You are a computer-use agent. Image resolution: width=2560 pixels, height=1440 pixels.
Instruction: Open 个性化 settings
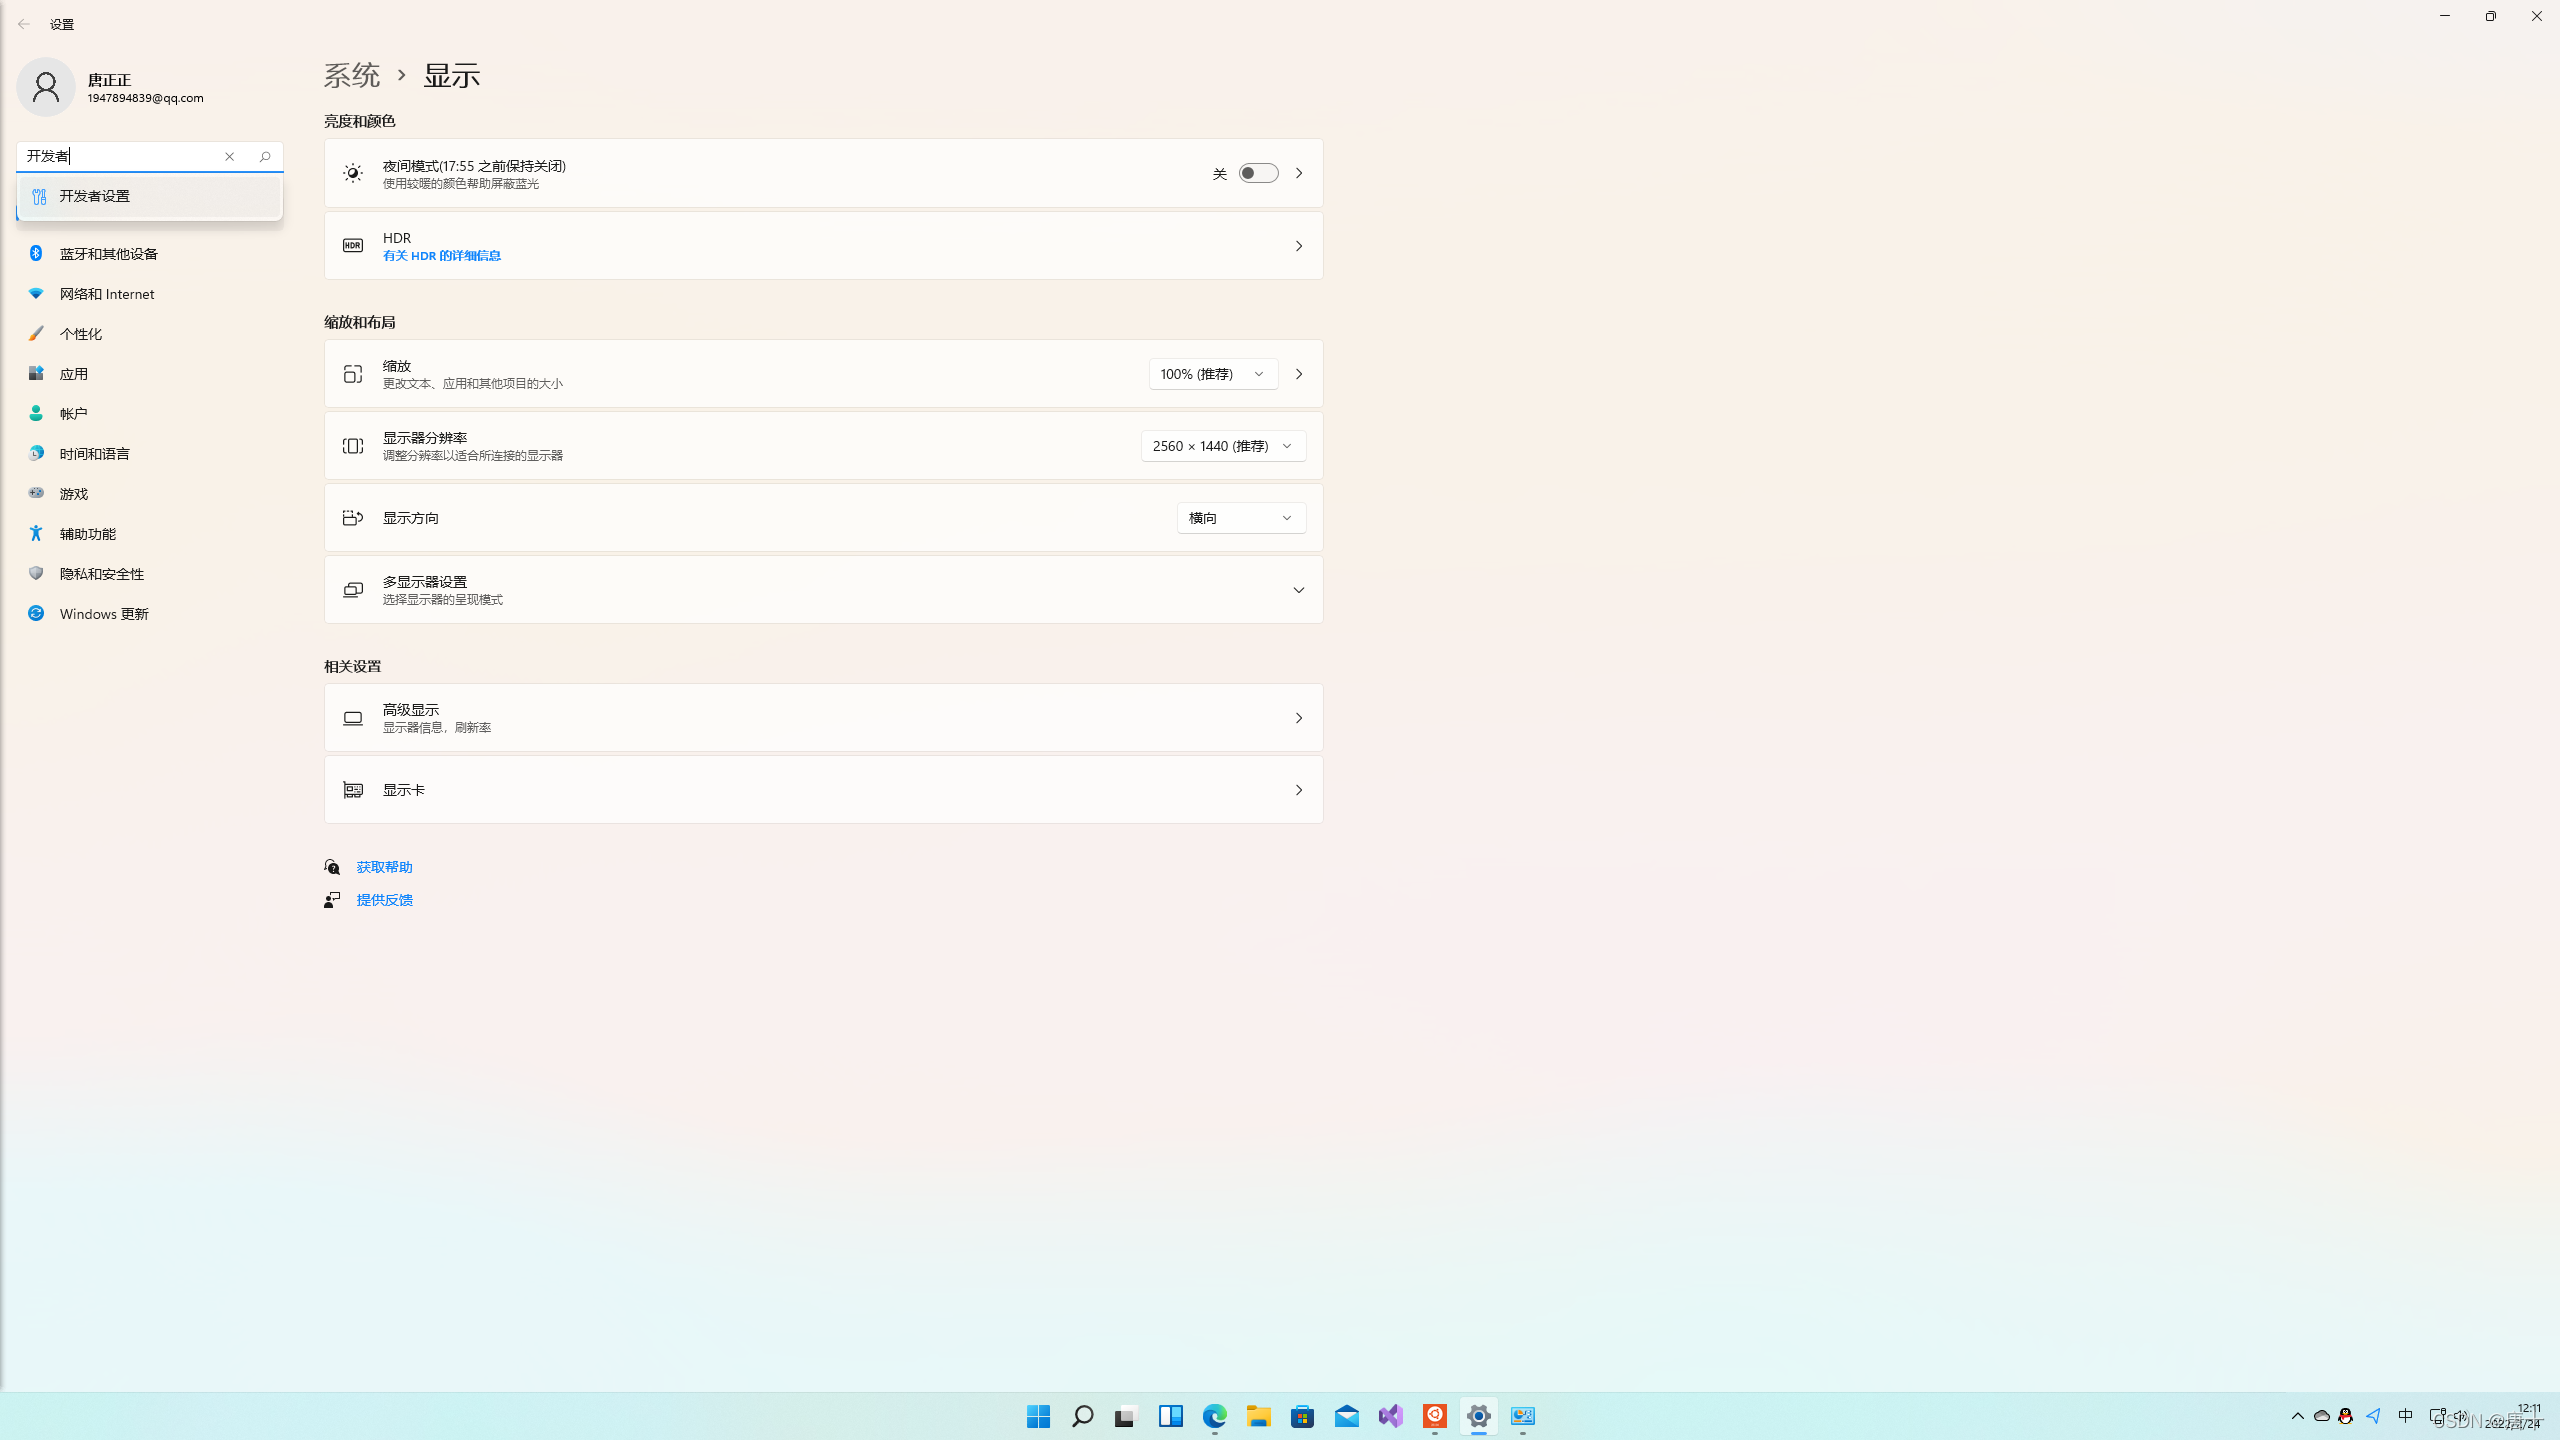point(150,334)
